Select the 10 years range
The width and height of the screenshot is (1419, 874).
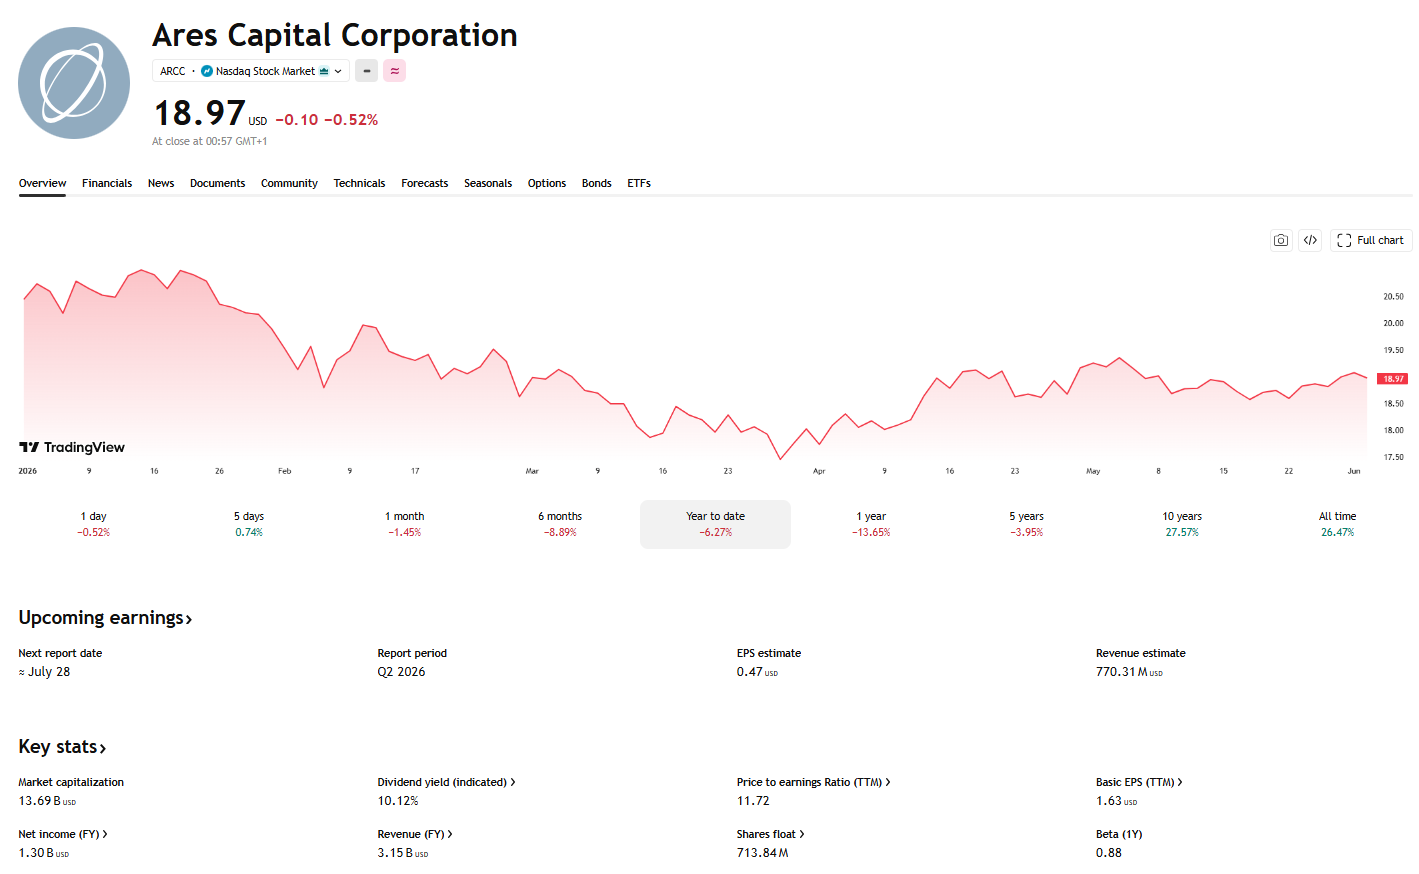pos(1182,524)
